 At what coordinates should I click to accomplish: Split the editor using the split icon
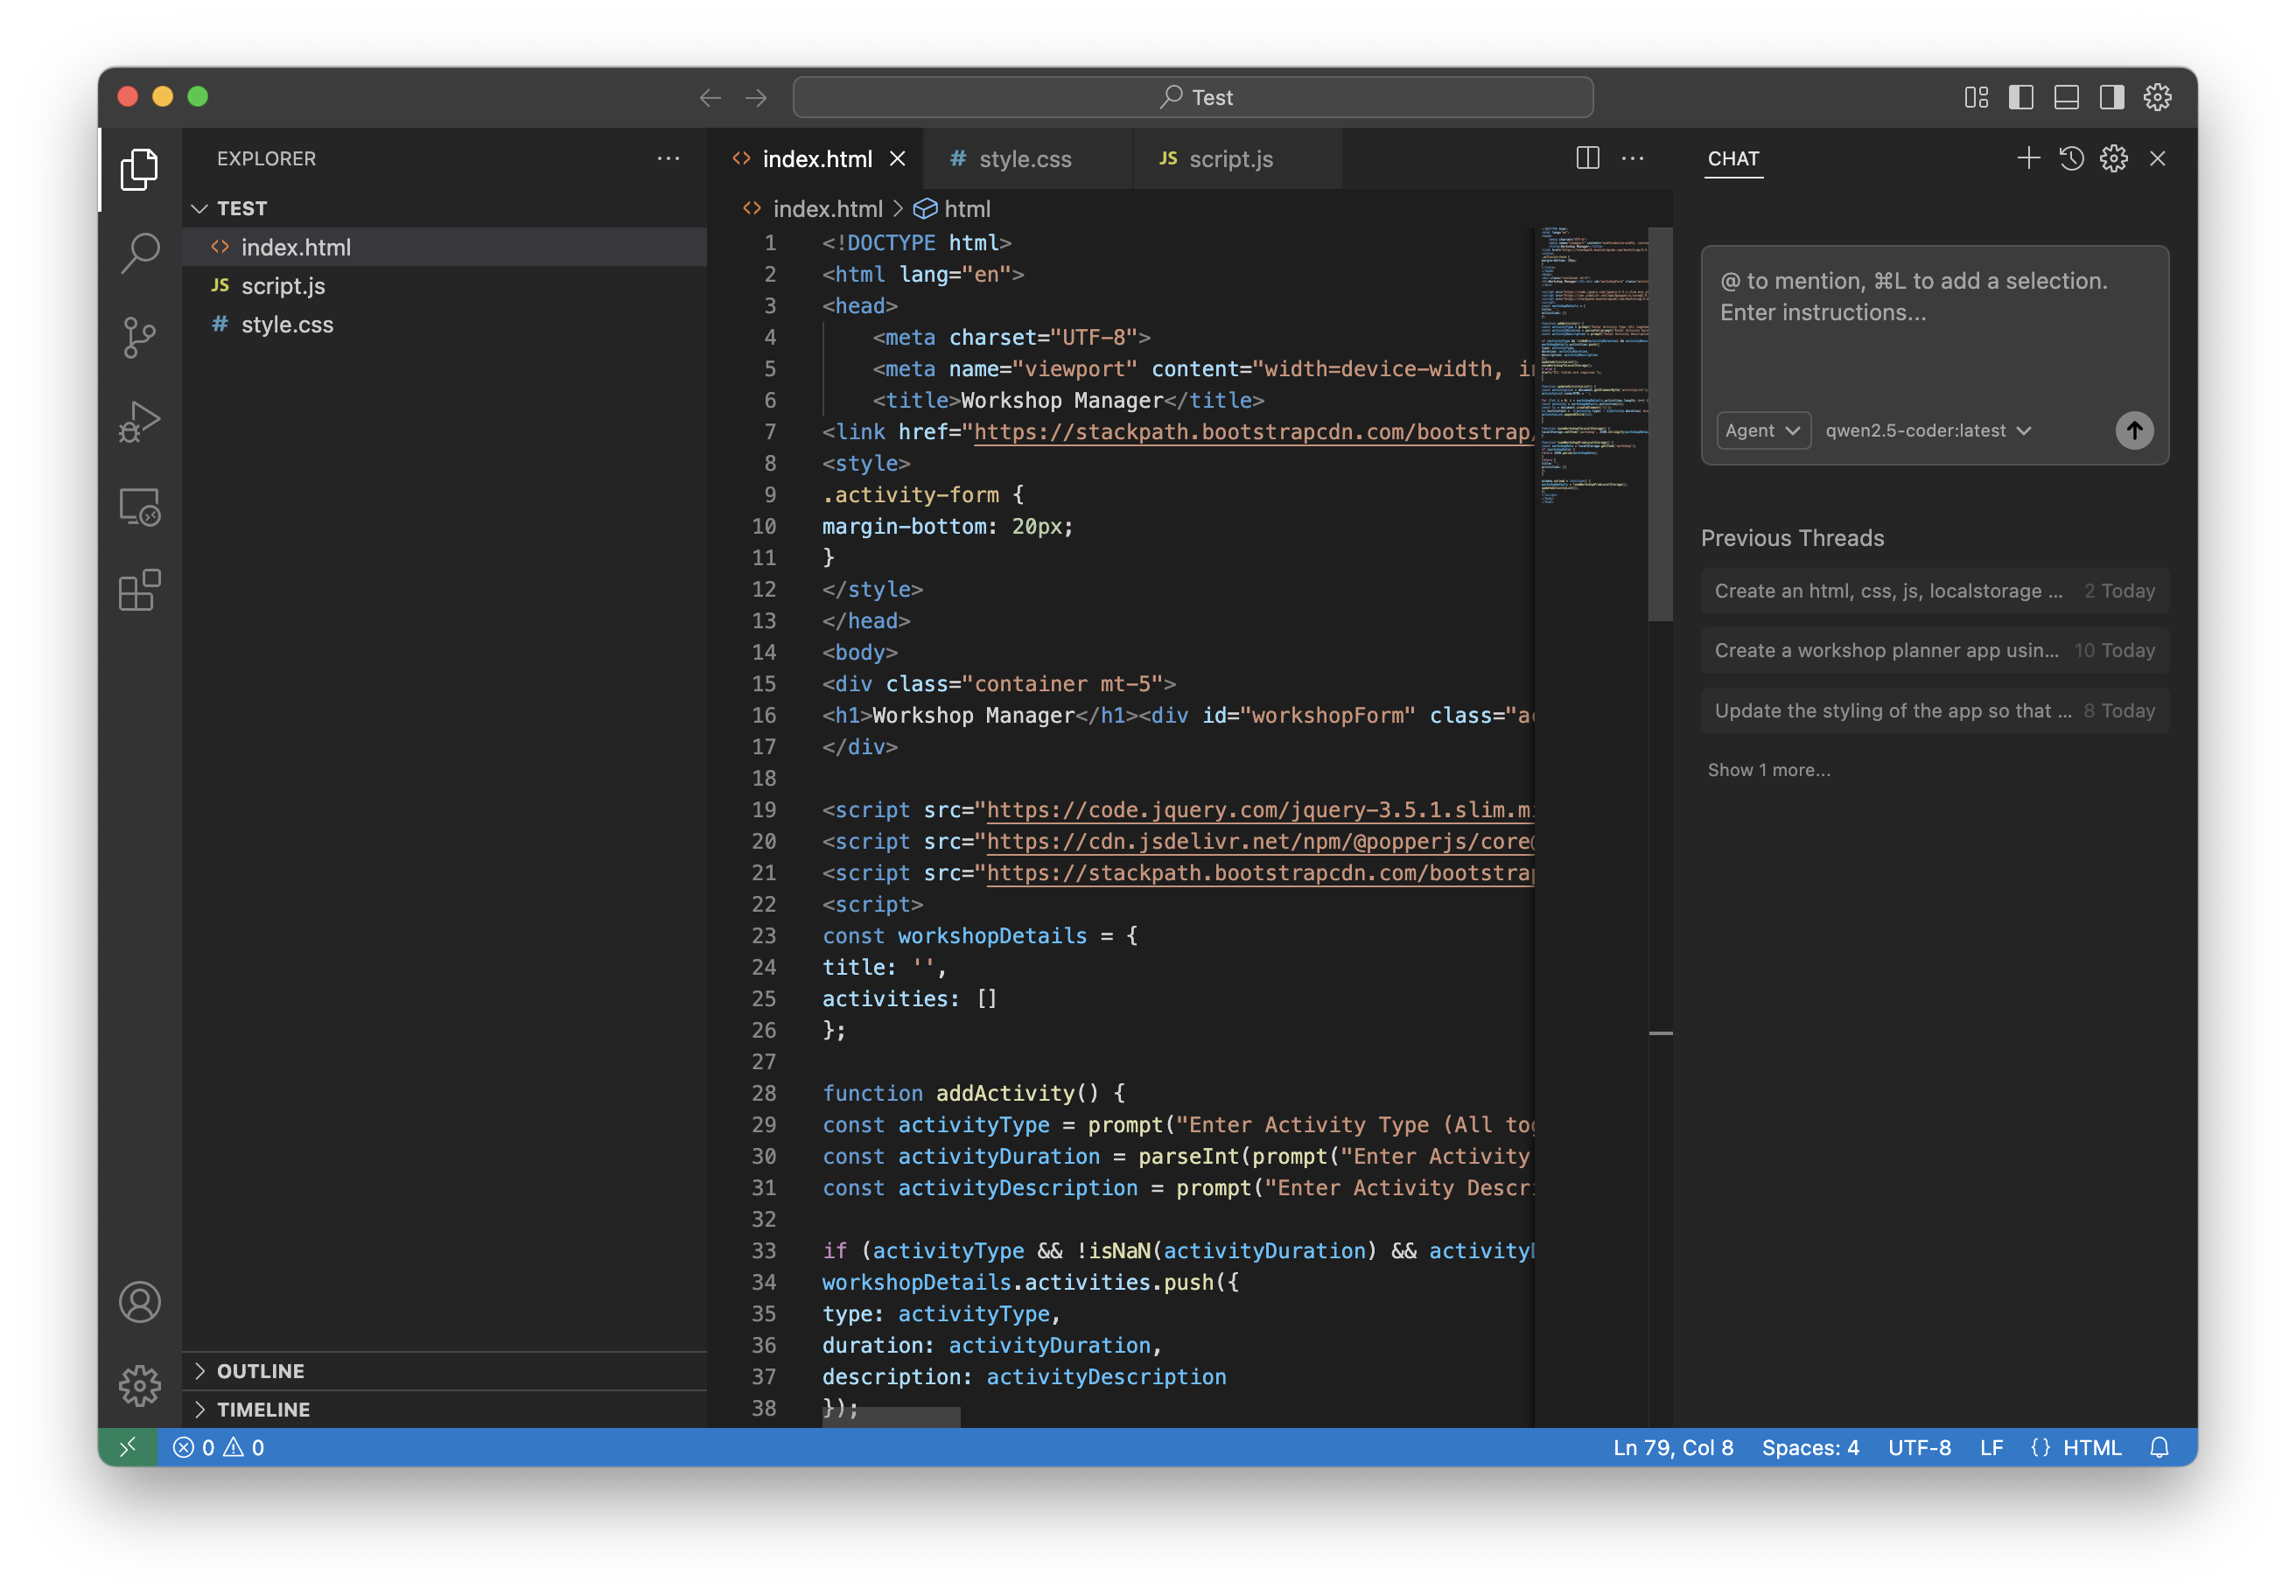tap(1587, 158)
